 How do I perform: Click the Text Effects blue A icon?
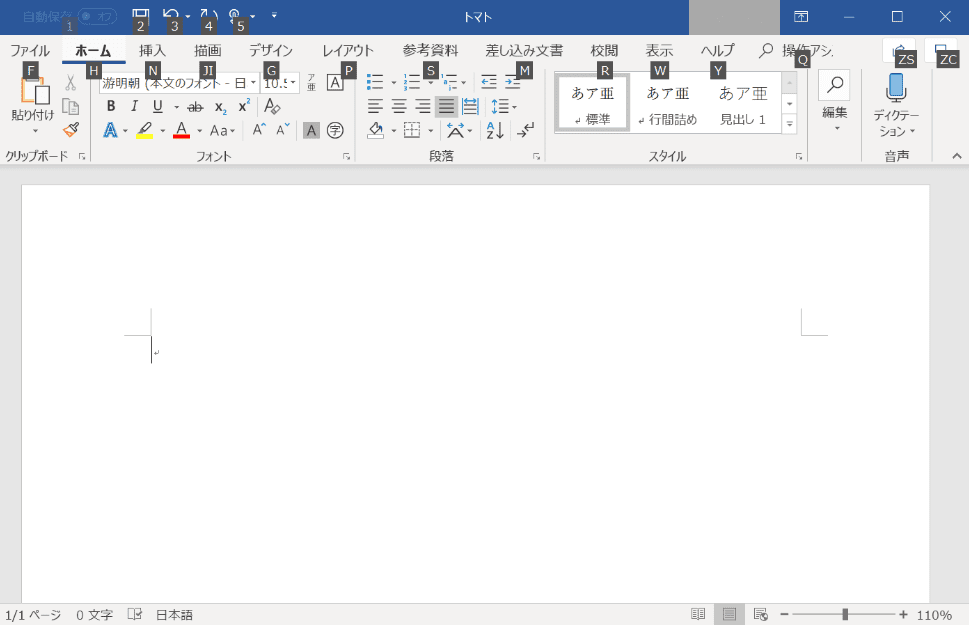110,130
